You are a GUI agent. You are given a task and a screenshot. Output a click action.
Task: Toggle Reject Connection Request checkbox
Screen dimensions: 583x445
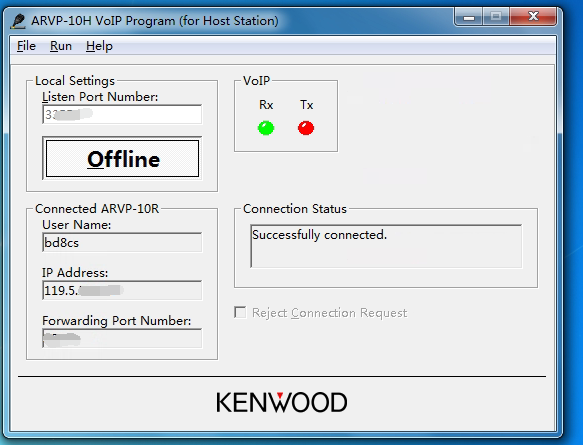coord(240,312)
